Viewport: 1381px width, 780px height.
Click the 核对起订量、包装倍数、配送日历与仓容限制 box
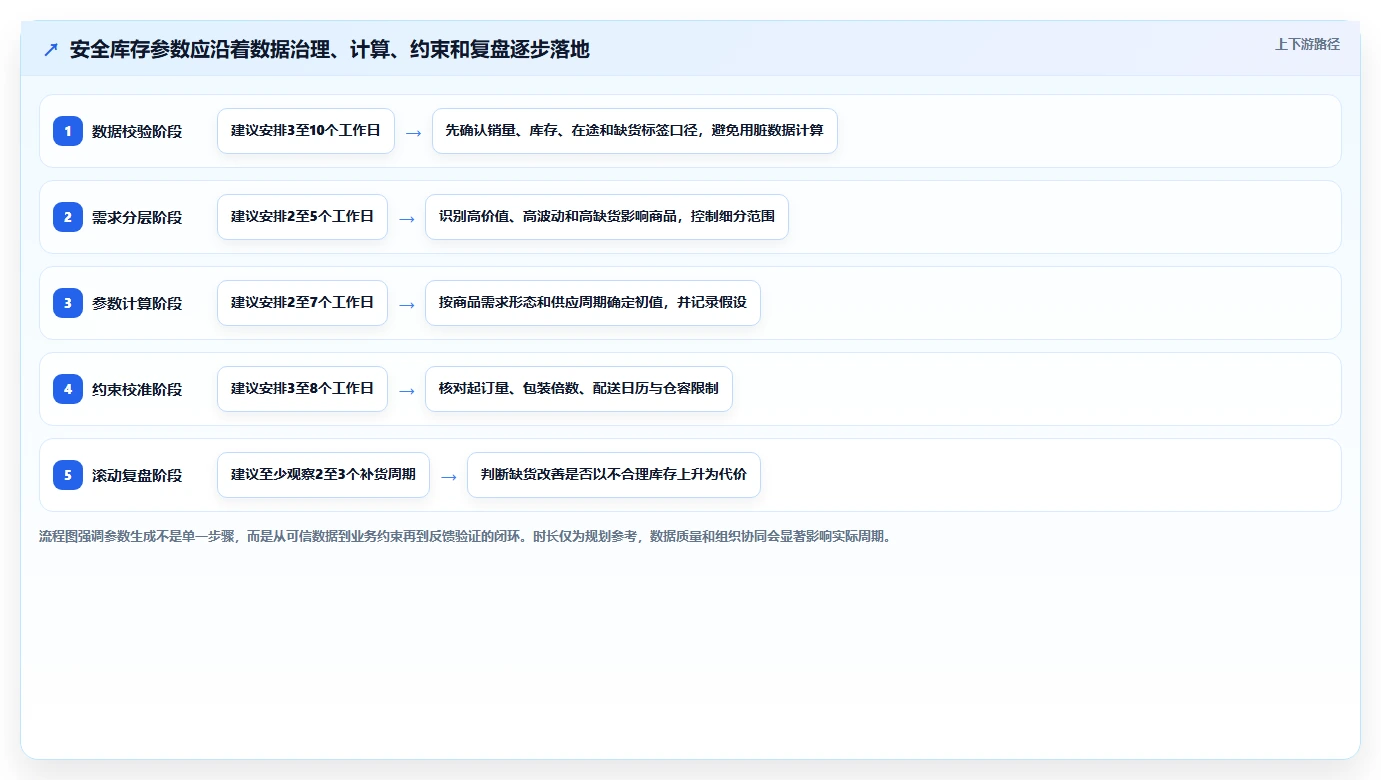point(579,389)
